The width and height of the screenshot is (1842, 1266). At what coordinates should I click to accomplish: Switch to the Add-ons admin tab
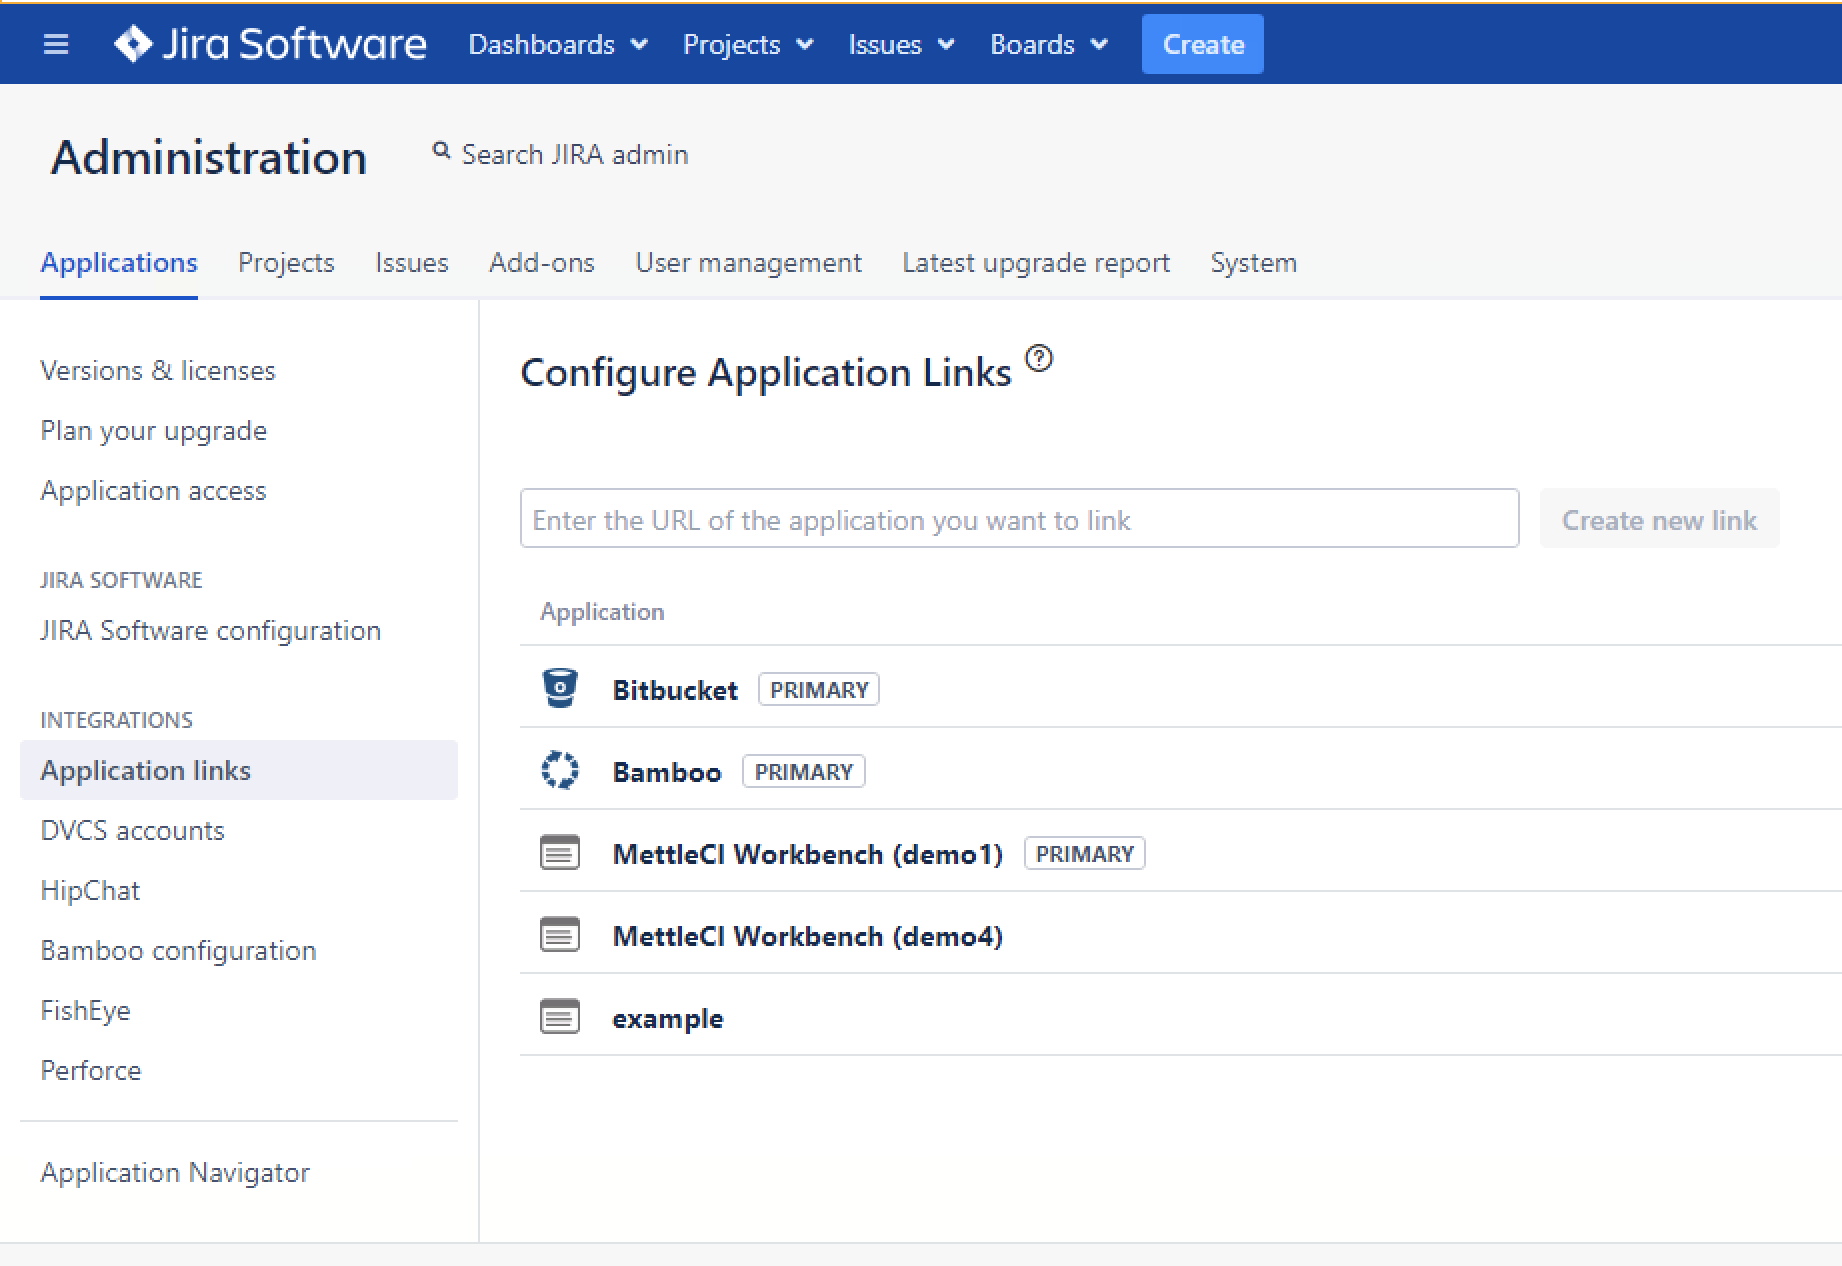[541, 263]
